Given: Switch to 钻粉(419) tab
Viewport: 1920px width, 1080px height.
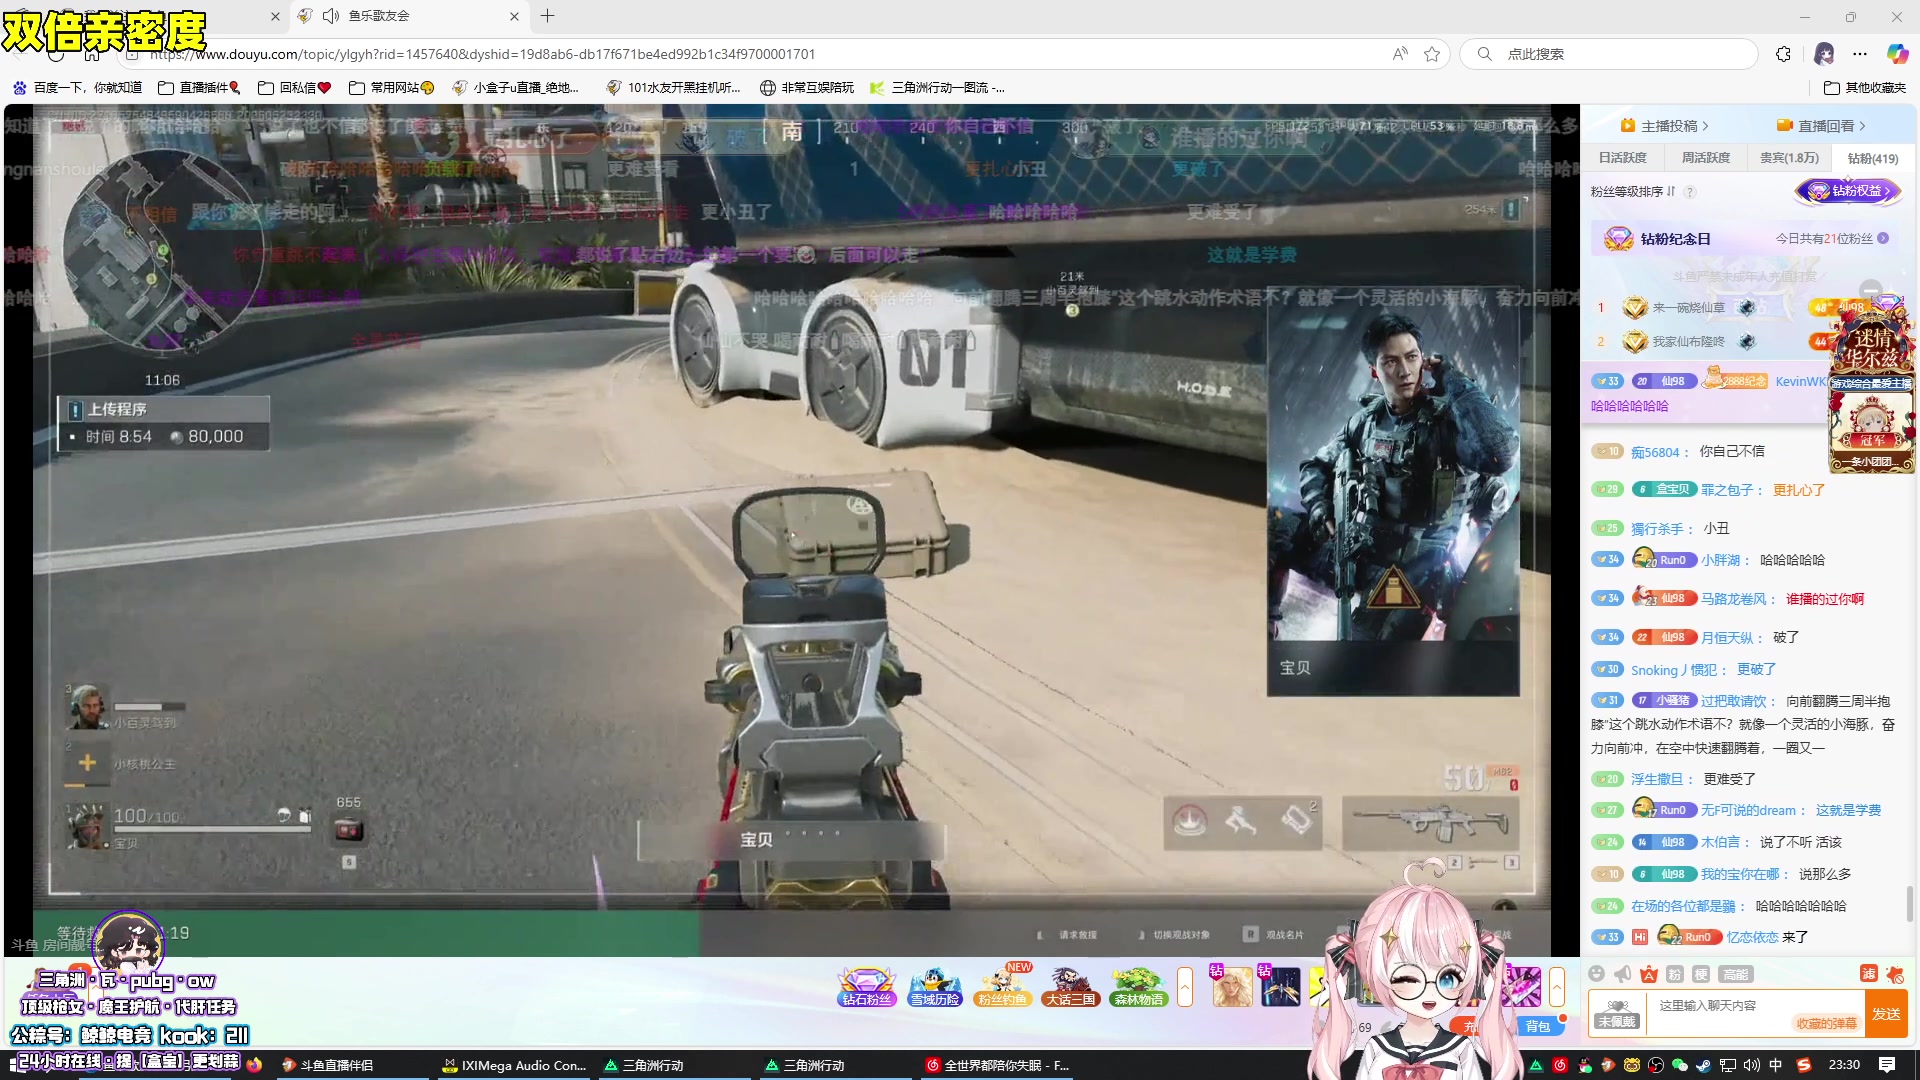Looking at the screenshot, I should [1872, 158].
